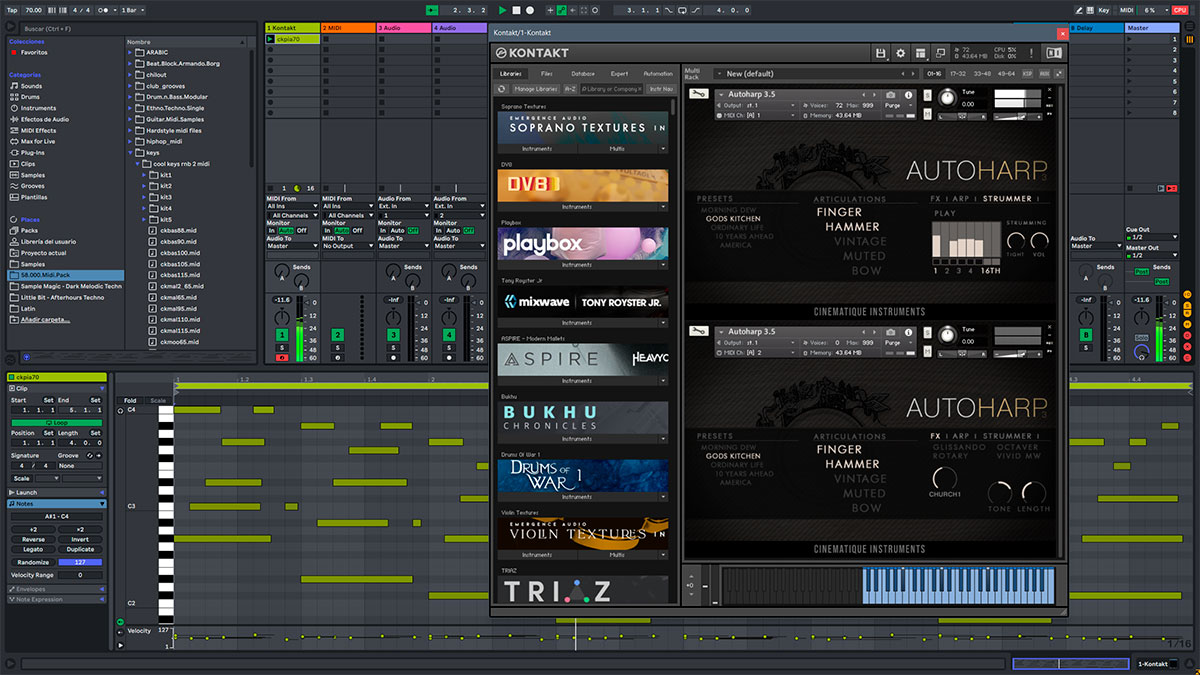Open the Playbox library thumbnail
The width and height of the screenshot is (1200, 675).
click(x=583, y=244)
